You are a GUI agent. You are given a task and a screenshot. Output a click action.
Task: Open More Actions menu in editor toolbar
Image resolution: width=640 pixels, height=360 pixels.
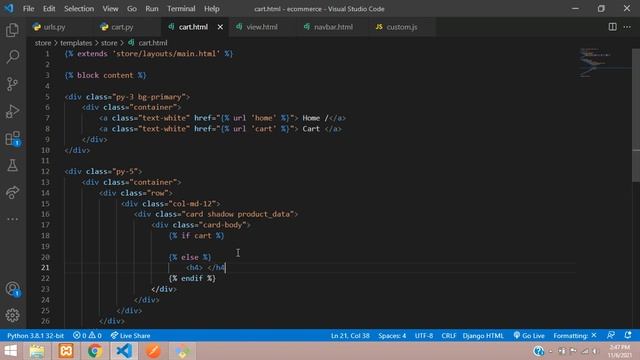[627, 27]
